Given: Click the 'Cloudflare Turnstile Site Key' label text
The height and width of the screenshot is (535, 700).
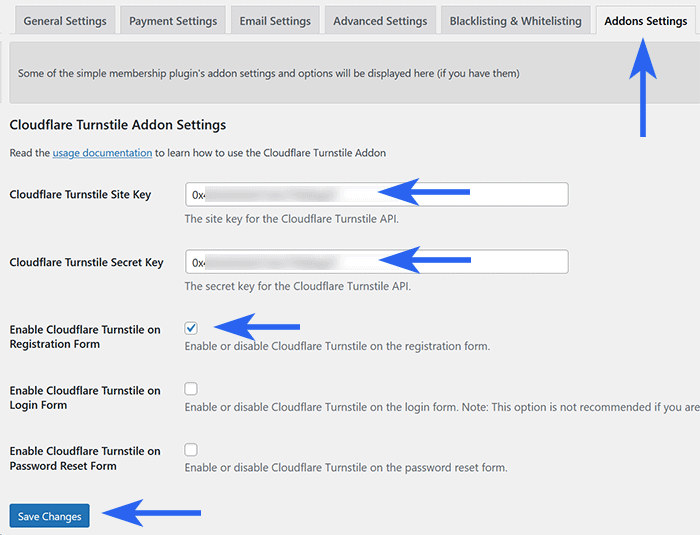Looking at the screenshot, I should [80, 194].
